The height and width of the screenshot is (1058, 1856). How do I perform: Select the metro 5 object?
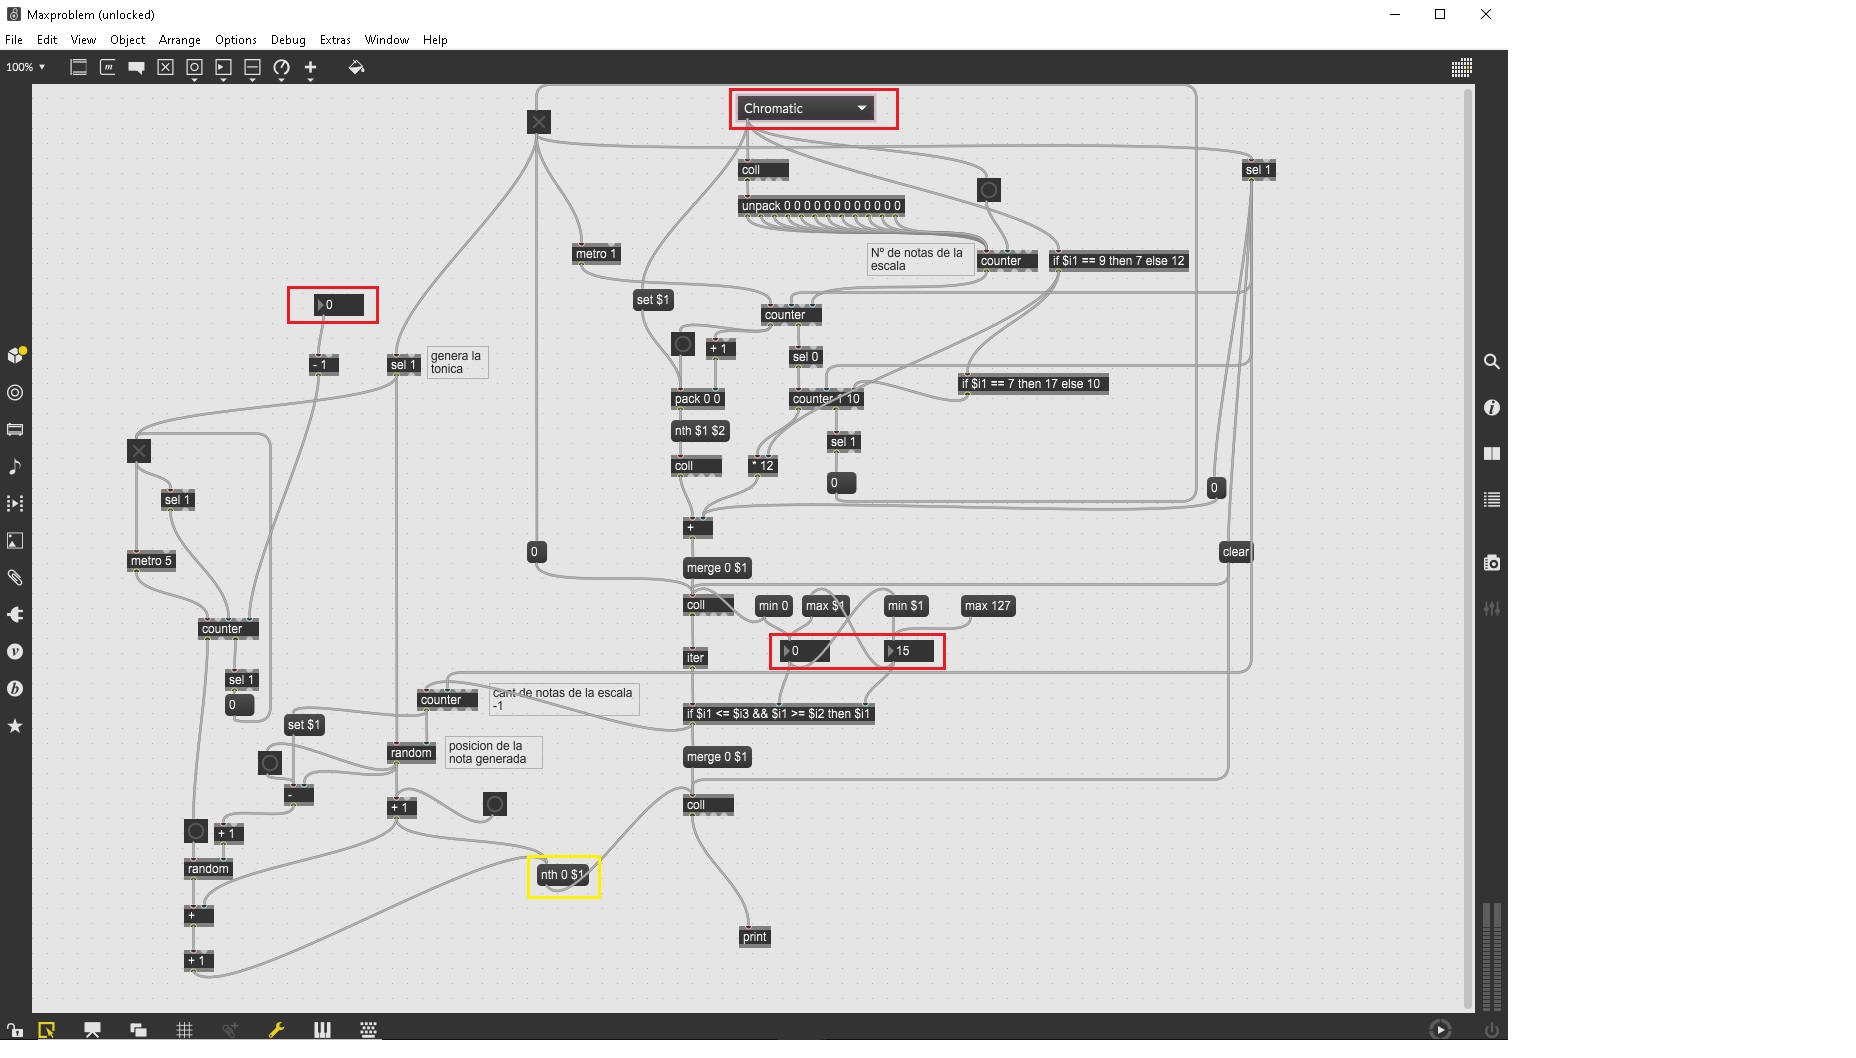(151, 561)
